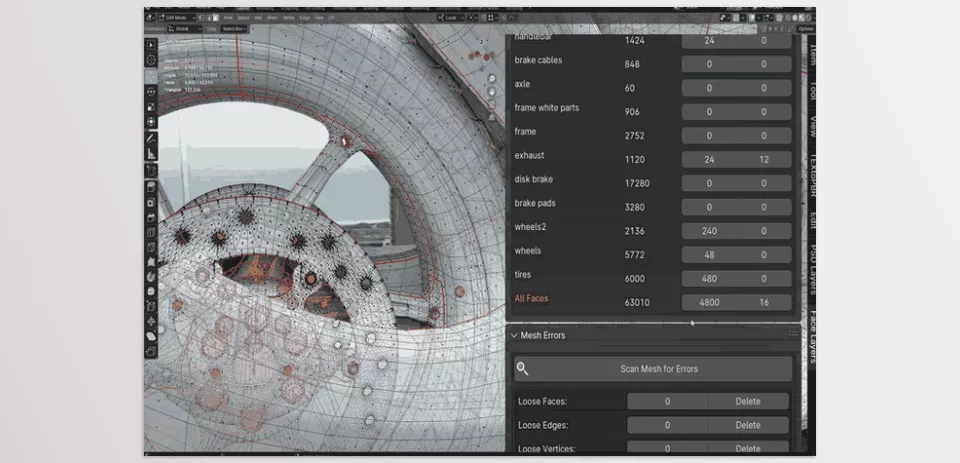Open the View menu
The image size is (960, 463).
click(228, 18)
